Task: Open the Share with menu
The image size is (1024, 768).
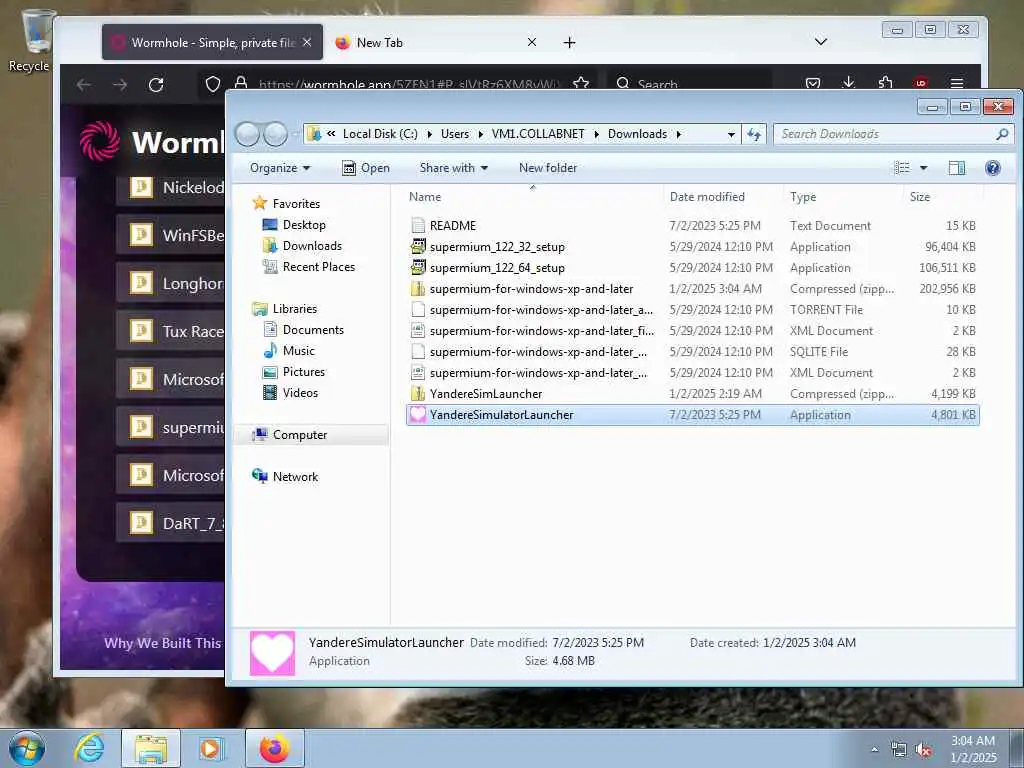Action: pyautogui.click(x=453, y=168)
